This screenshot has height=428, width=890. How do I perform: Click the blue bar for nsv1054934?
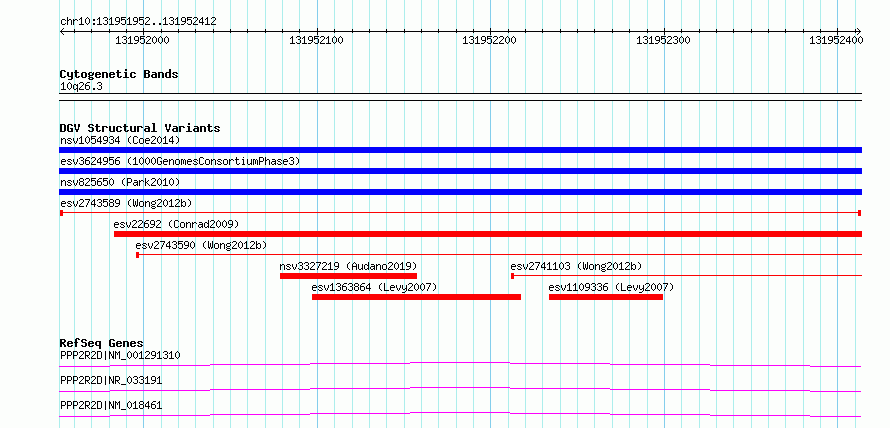[x=460, y=150]
